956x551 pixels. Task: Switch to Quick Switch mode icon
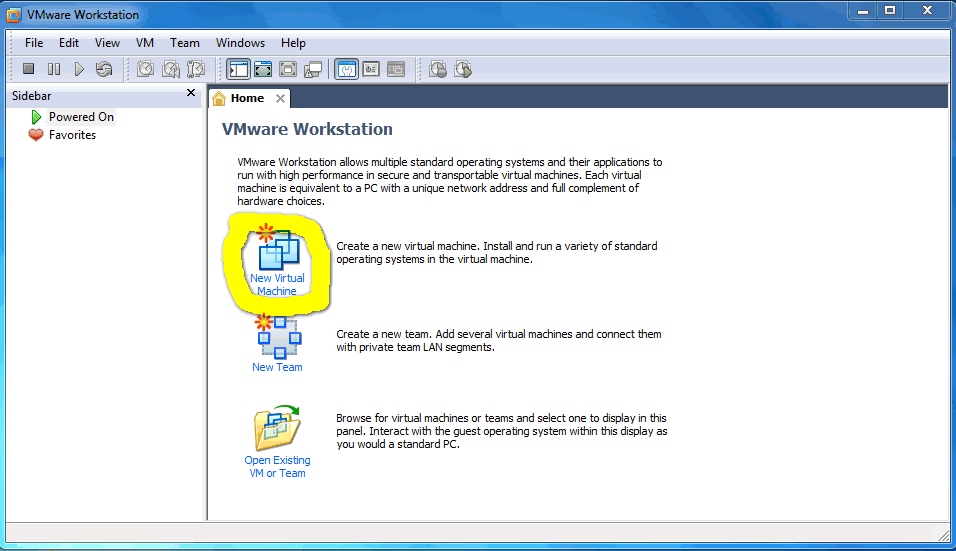point(263,69)
